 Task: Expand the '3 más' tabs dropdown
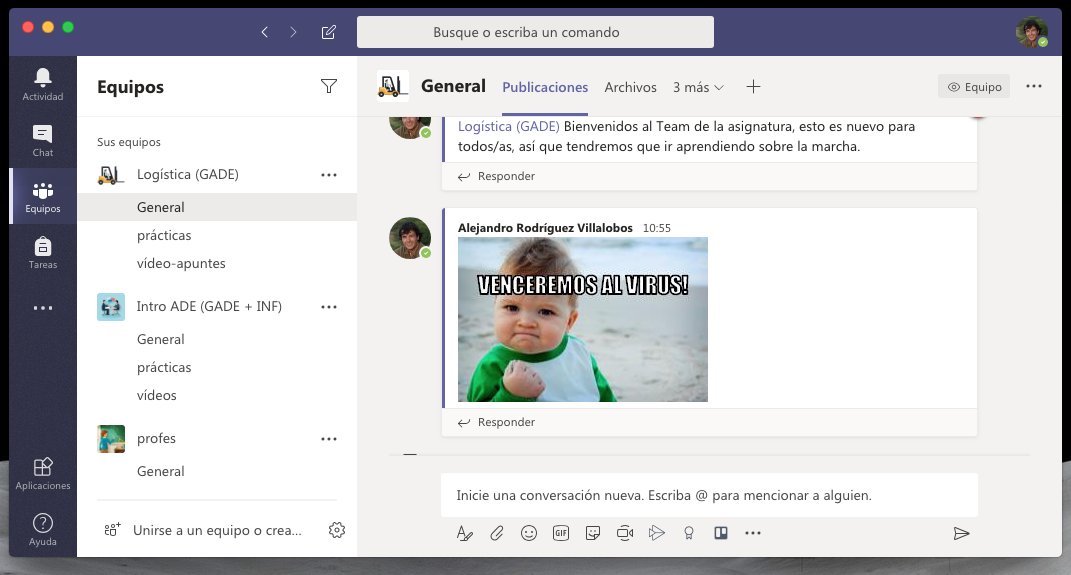pos(698,87)
